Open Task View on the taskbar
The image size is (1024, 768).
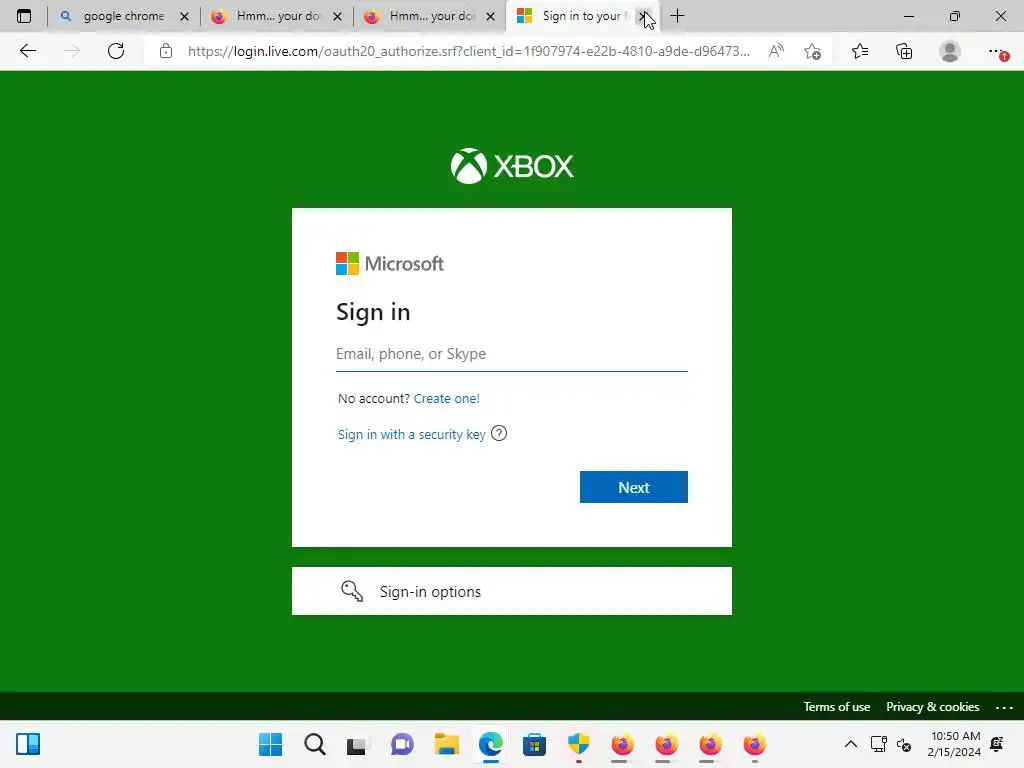pyautogui.click(x=358, y=744)
